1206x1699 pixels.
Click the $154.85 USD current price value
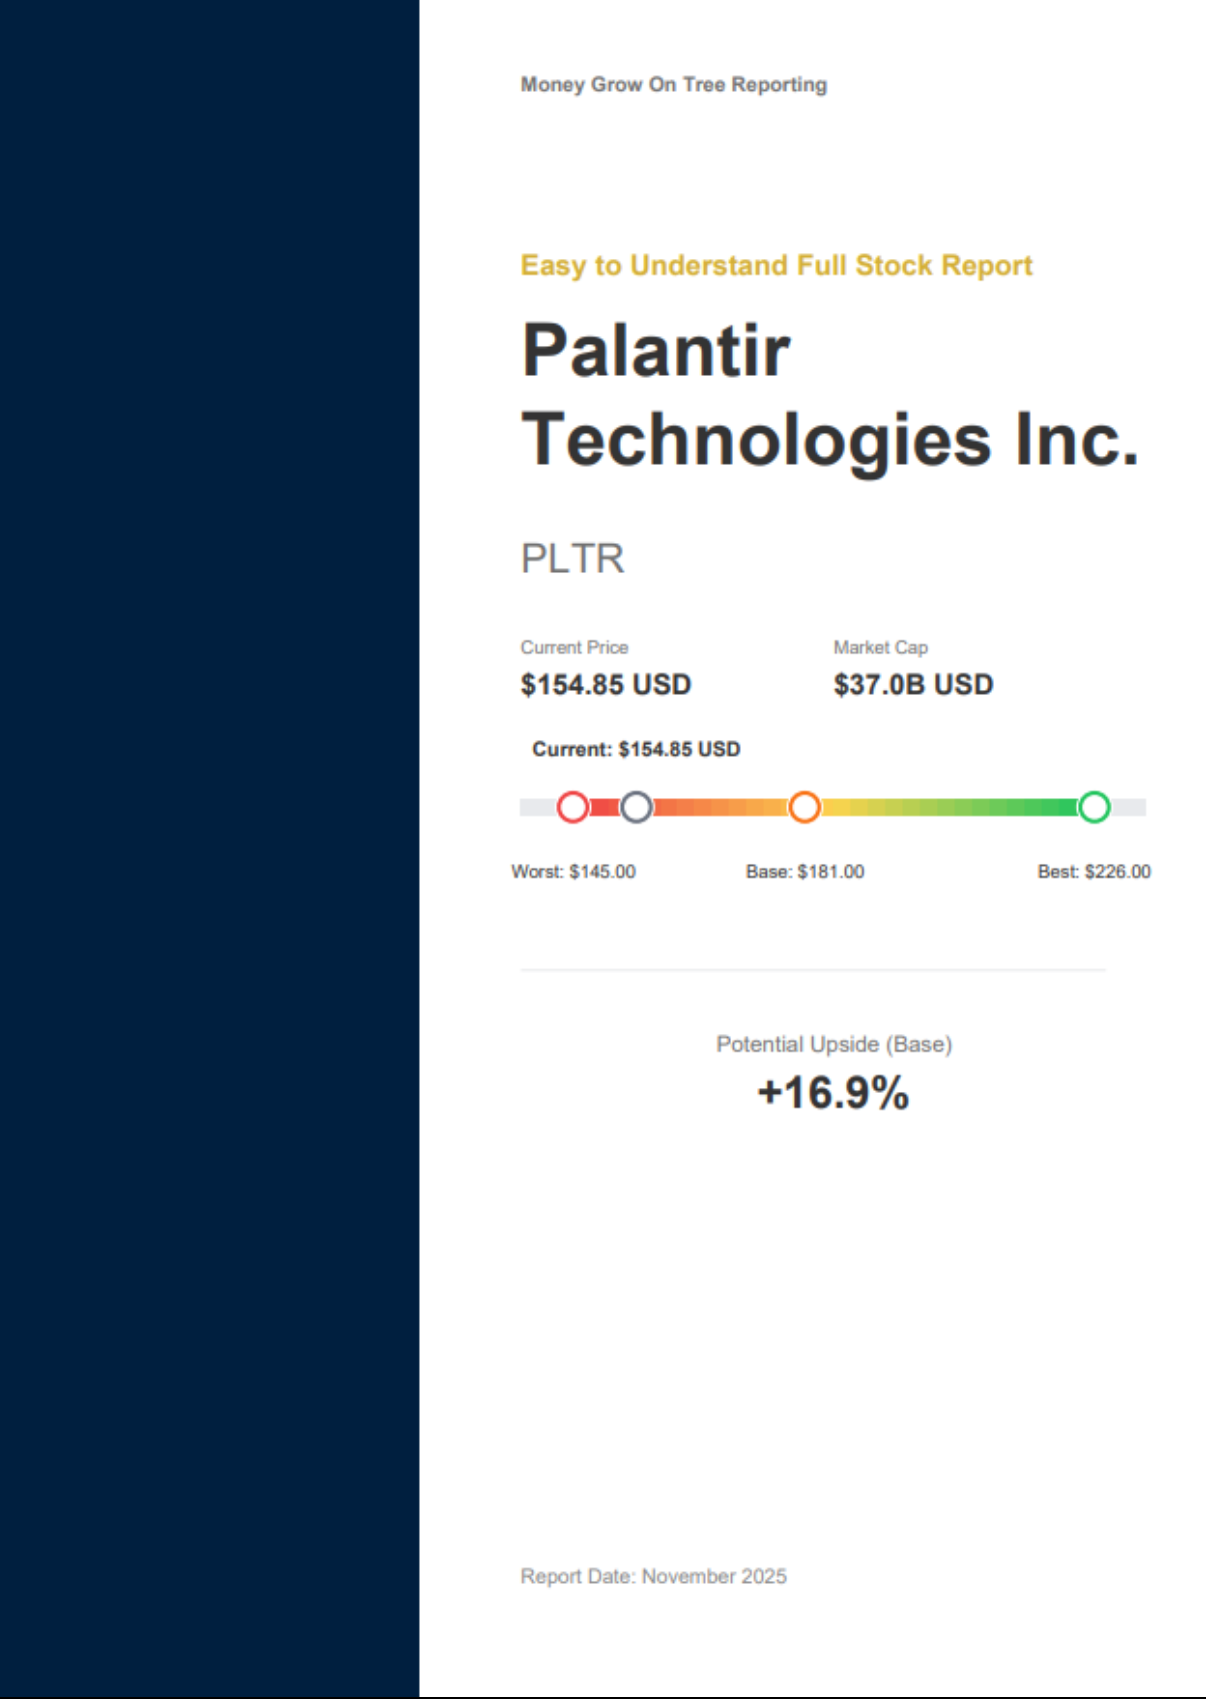pyautogui.click(x=605, y=685)
